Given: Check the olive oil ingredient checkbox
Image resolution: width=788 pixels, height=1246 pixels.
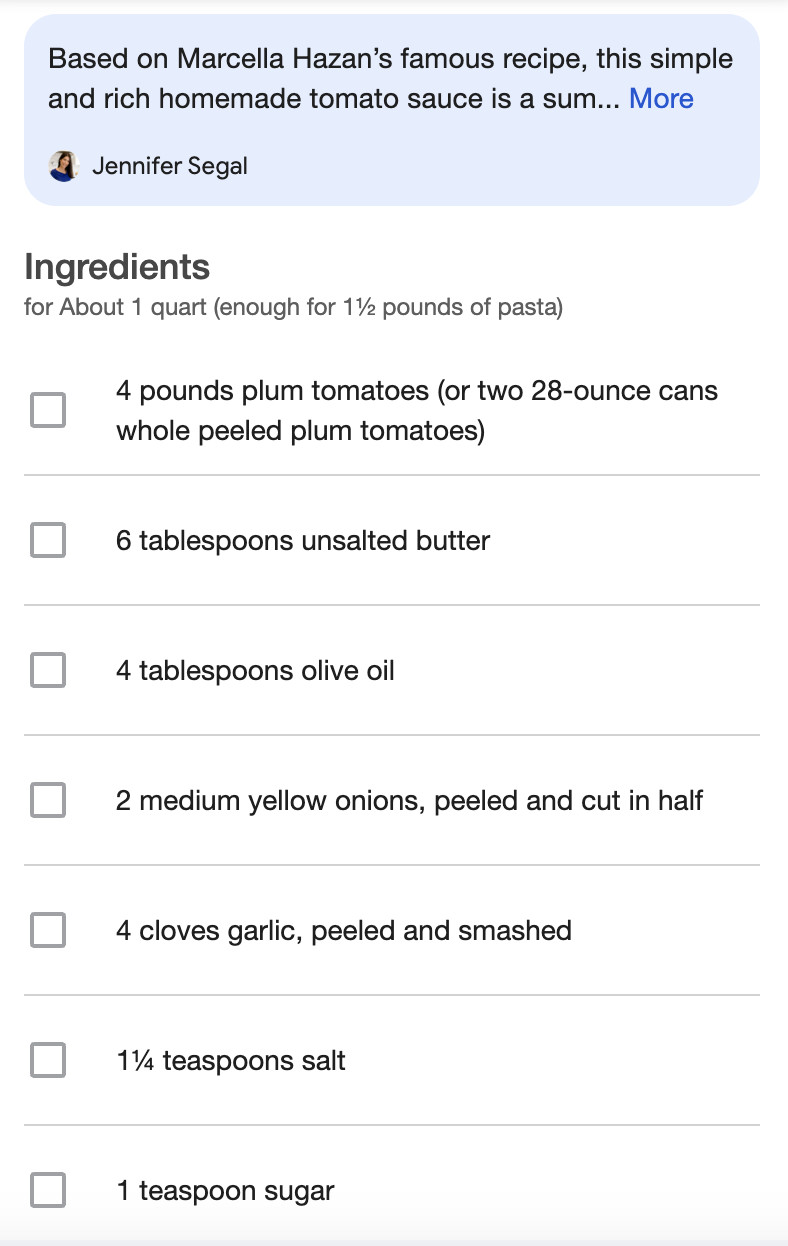Looking at the screenshot, I should (x=47, y=670).
